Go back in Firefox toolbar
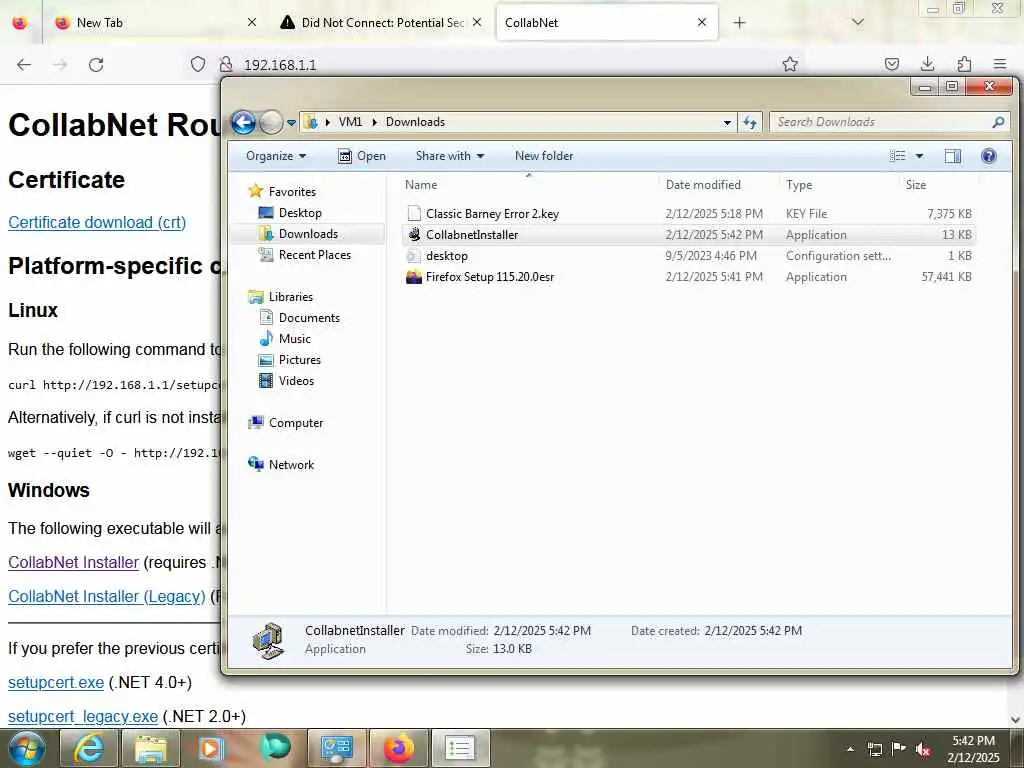 click(x=24, y=65)
